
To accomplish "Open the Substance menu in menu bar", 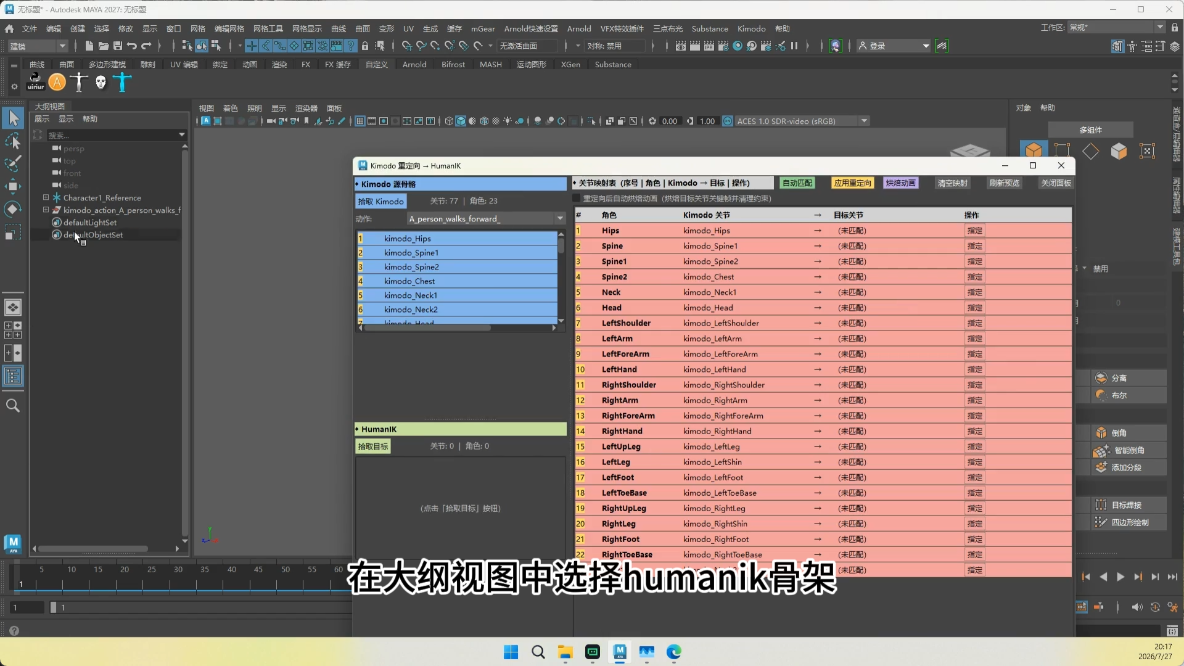I will pos(709,29).
